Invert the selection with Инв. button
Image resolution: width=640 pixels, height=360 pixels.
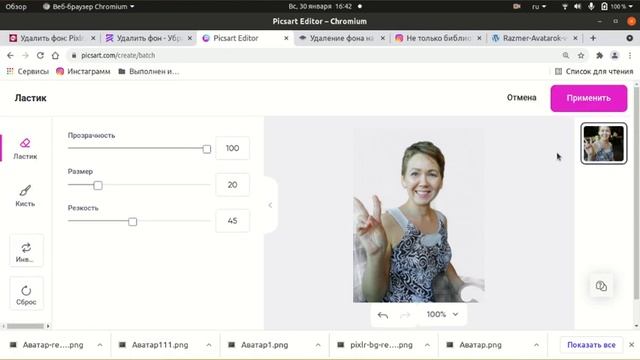click(26, 251)
